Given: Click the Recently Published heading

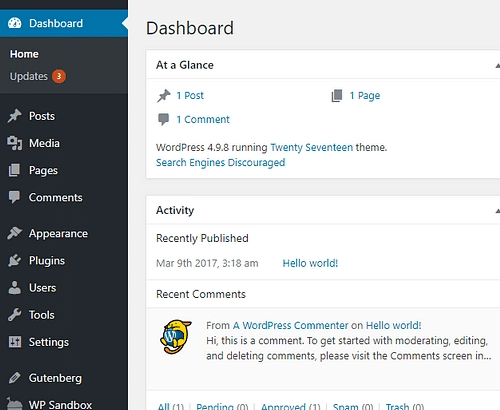Looking at the screenshot, I should (202, 238).
